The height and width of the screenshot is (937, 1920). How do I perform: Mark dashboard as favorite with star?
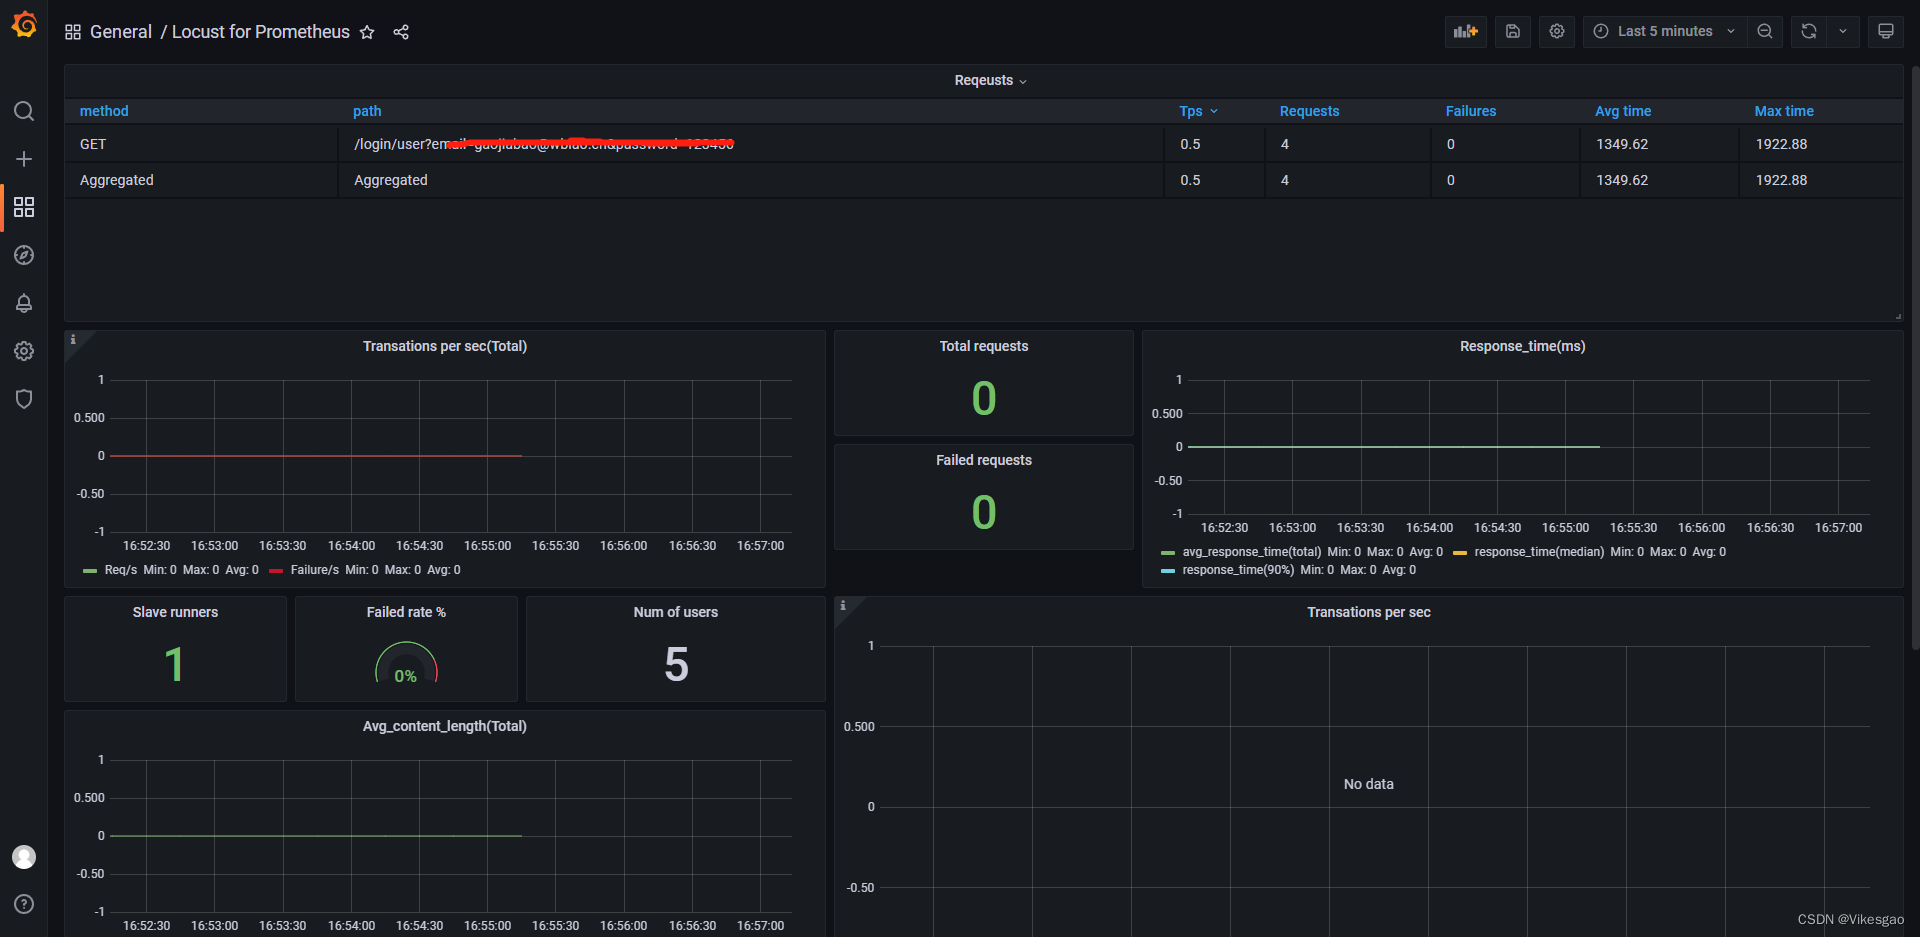367,32
